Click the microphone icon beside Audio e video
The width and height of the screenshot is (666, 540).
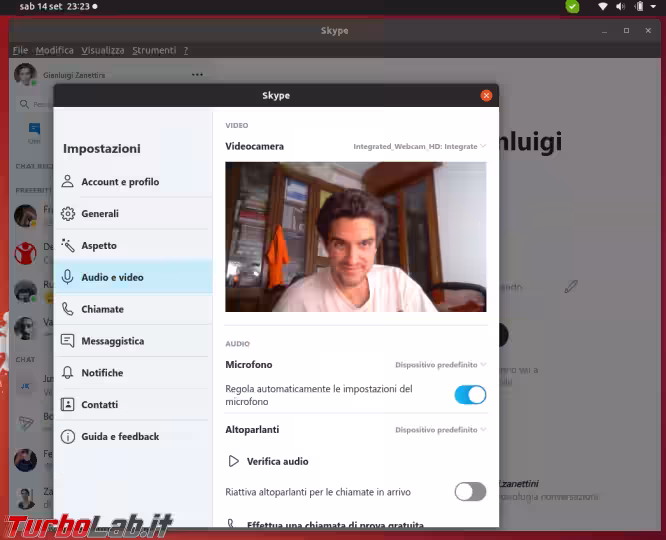pyautogui.click(x=68, y=277)
